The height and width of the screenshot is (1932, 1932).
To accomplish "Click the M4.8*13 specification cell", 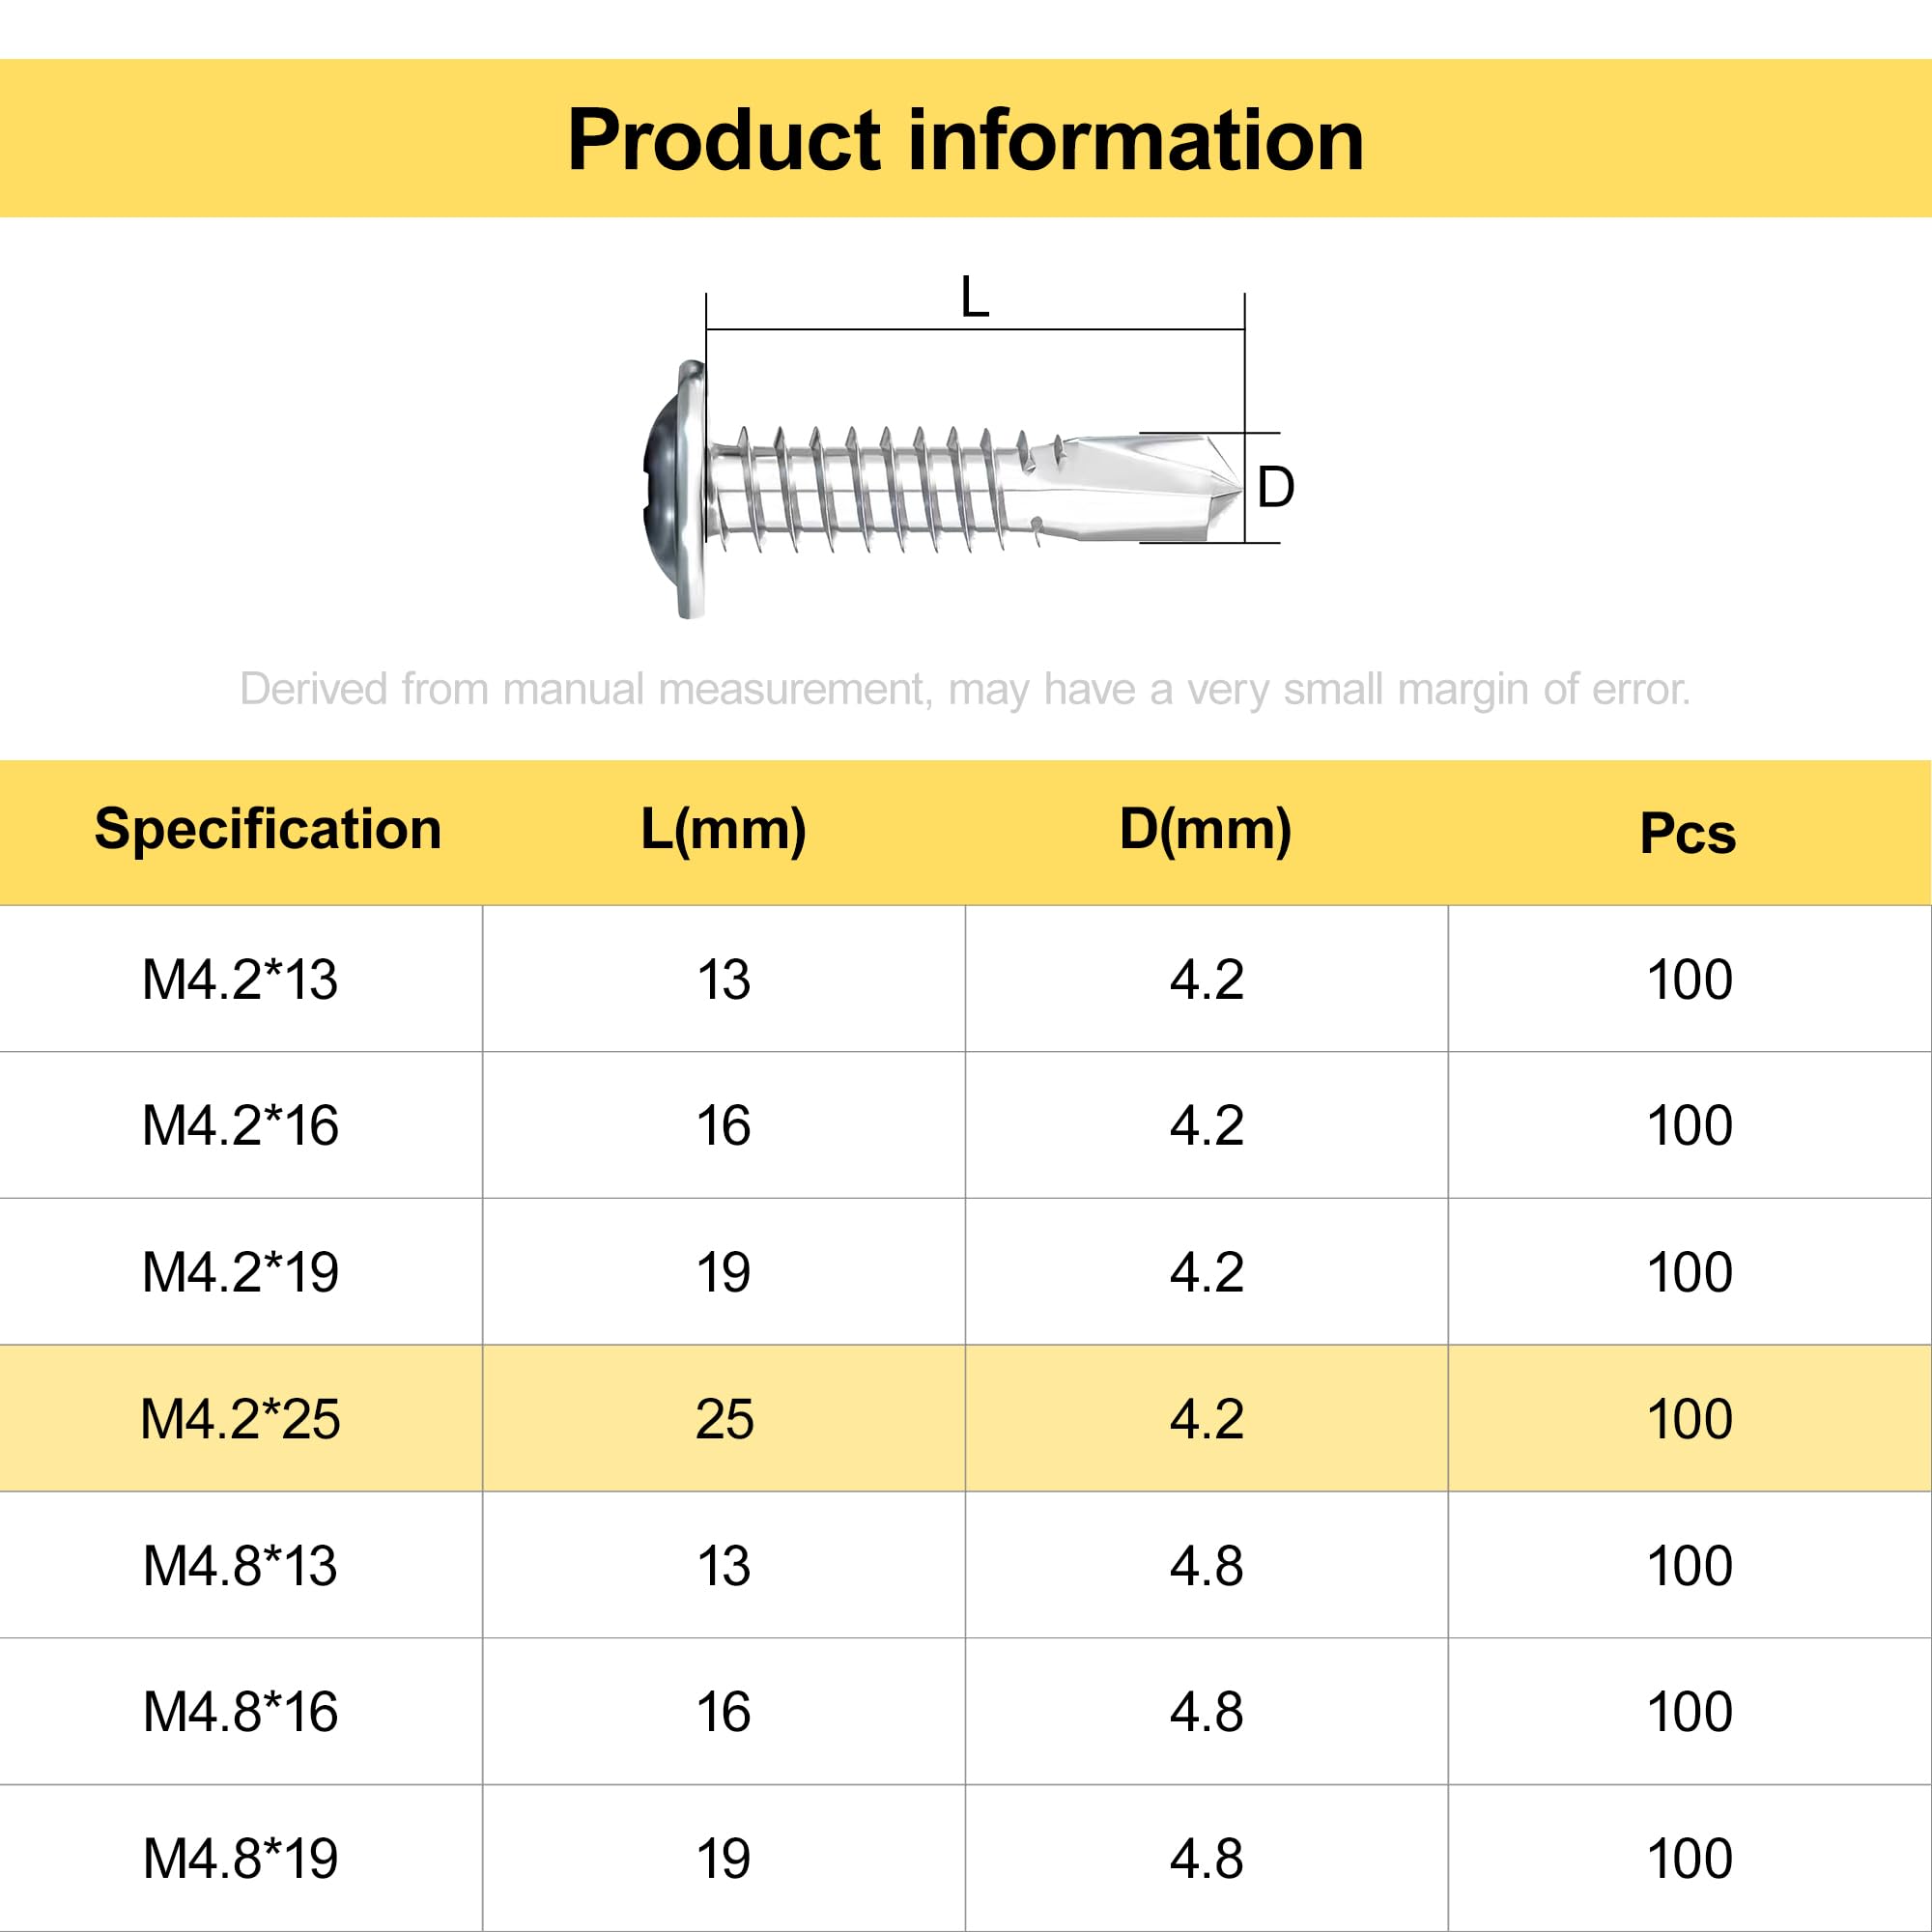I will (x=241, y=1565).
